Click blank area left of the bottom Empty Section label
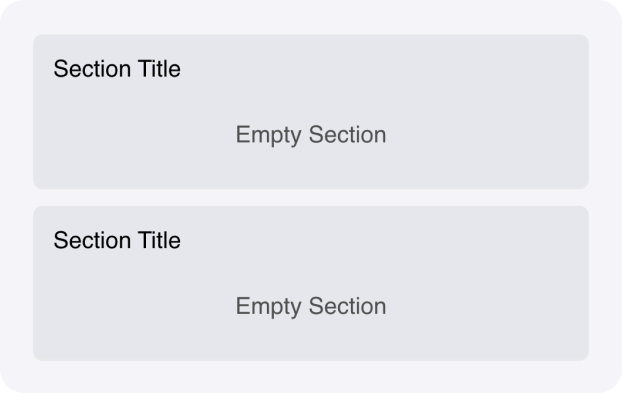The height and width of the screenshot is (393, 622). click(x=135, y=307)
